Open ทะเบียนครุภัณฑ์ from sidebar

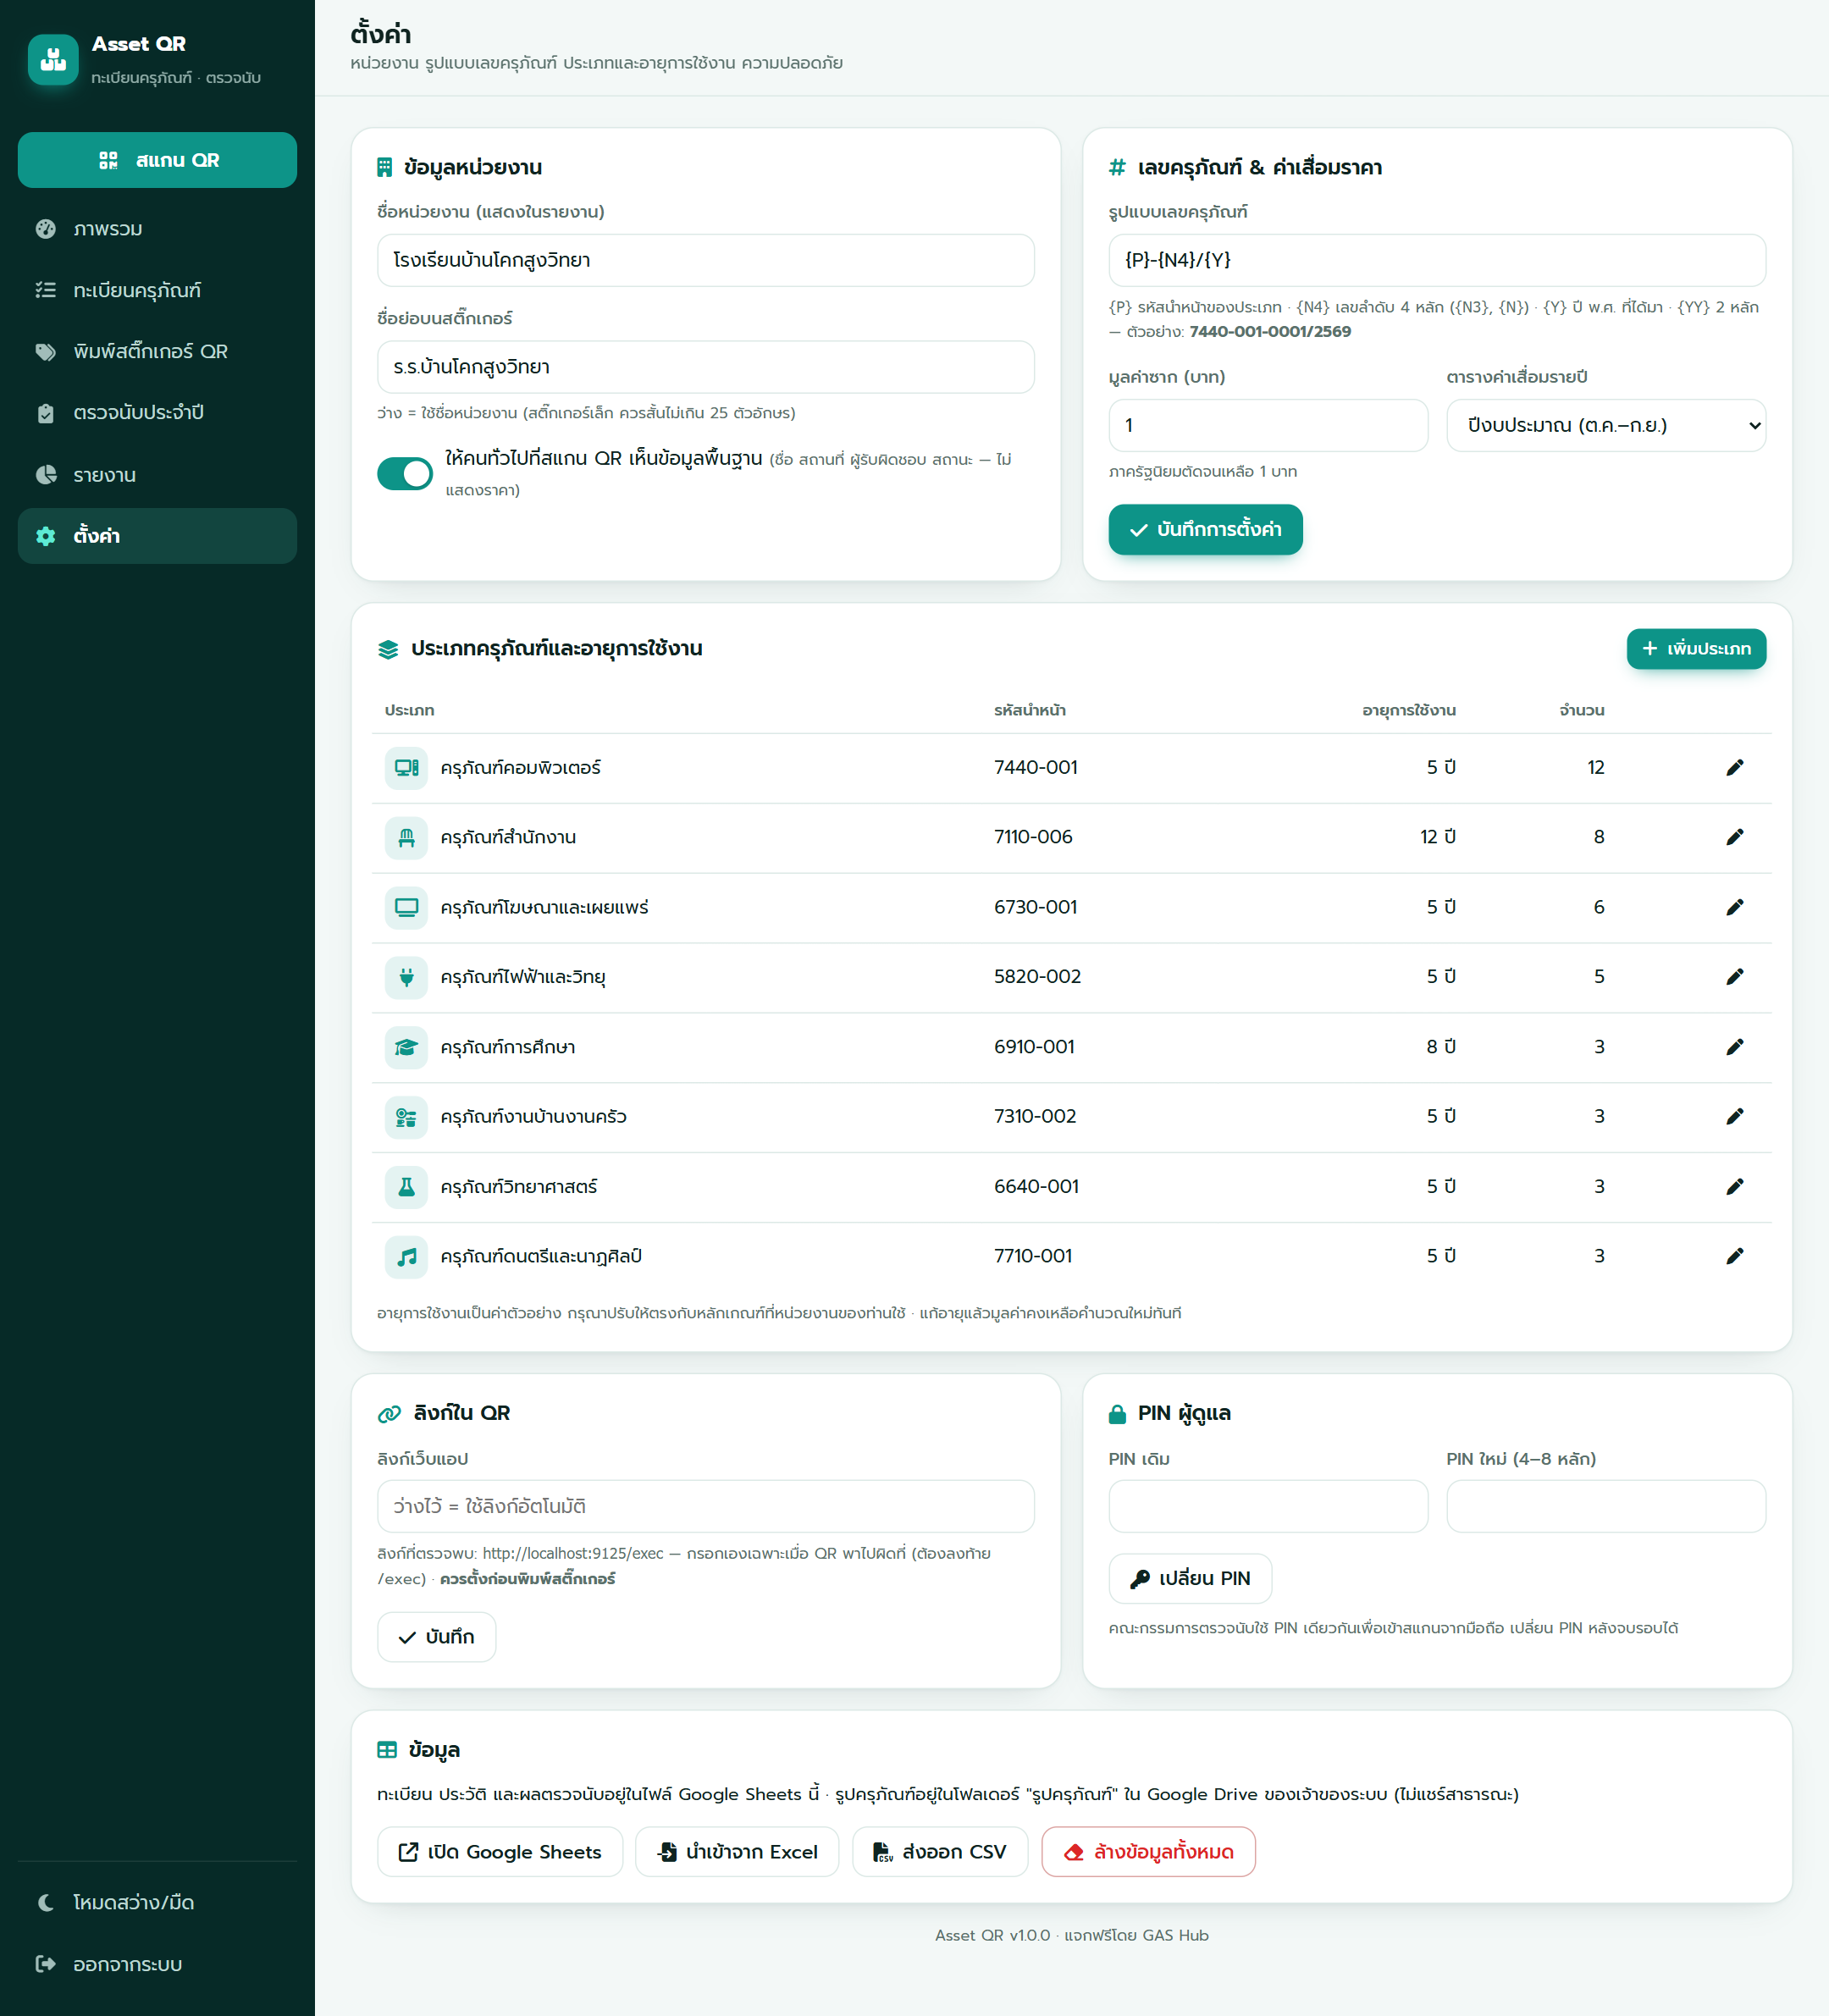(x=157, y=290)
